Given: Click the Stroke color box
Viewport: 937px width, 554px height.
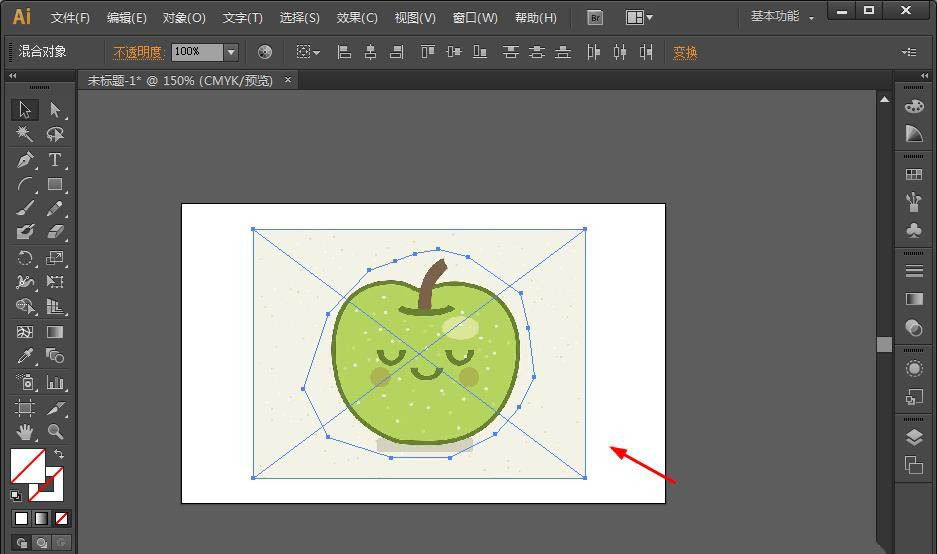Looking at the screenshot, I should click(x=56, y=492).
